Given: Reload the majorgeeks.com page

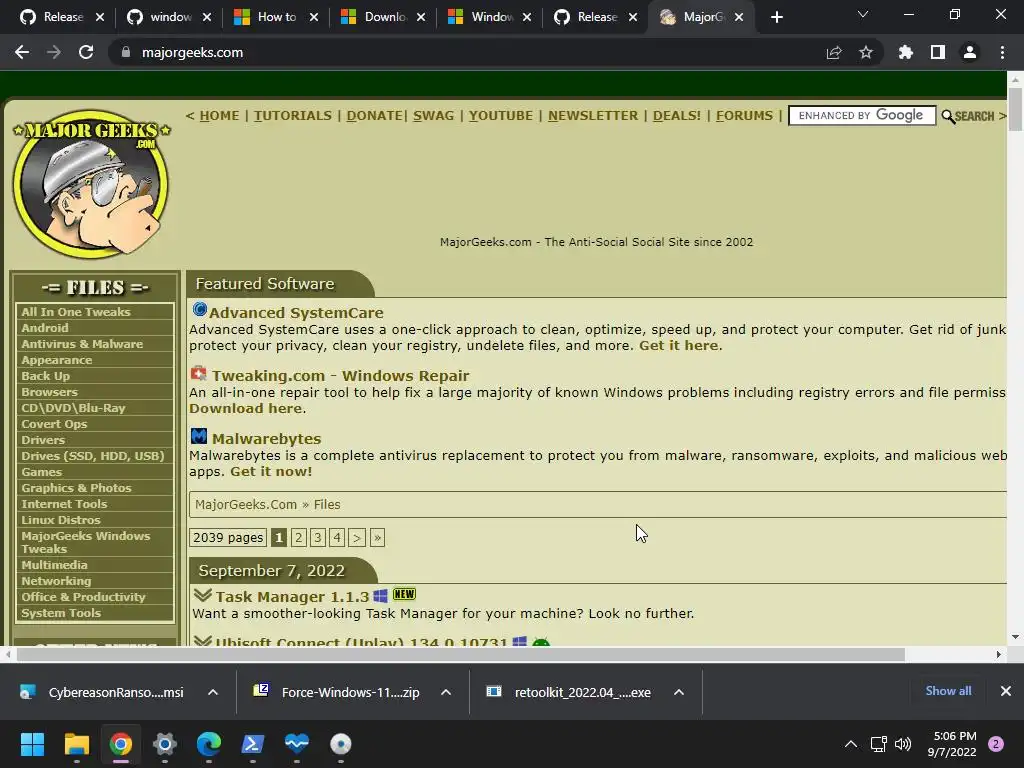Looking at the screenshot, I should coord(86,52).
